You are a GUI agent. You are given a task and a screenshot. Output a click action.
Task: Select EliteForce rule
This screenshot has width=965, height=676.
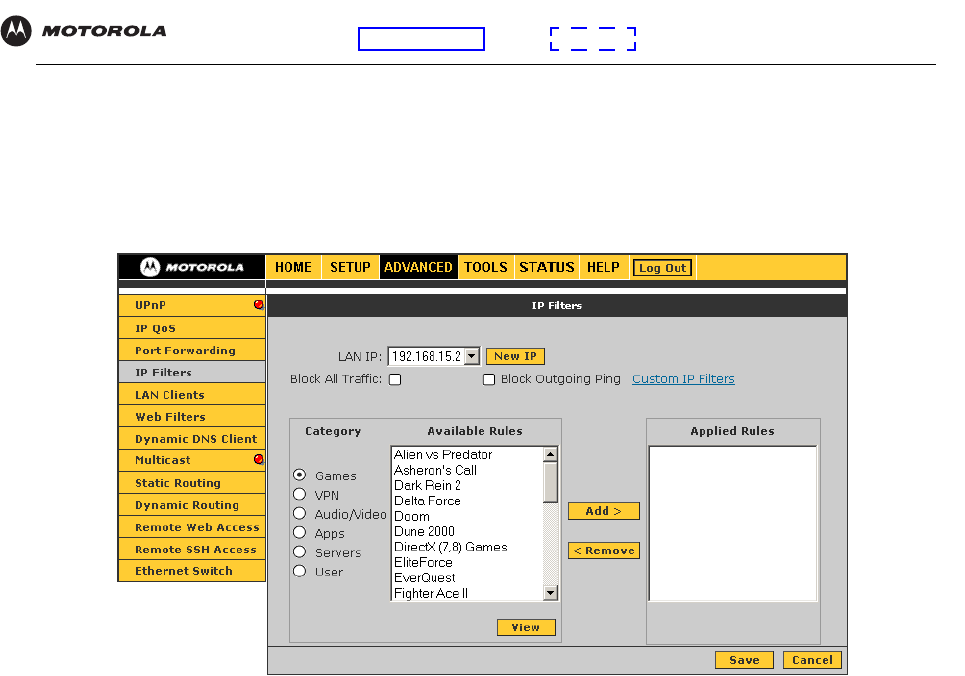[x=467, y=562]
